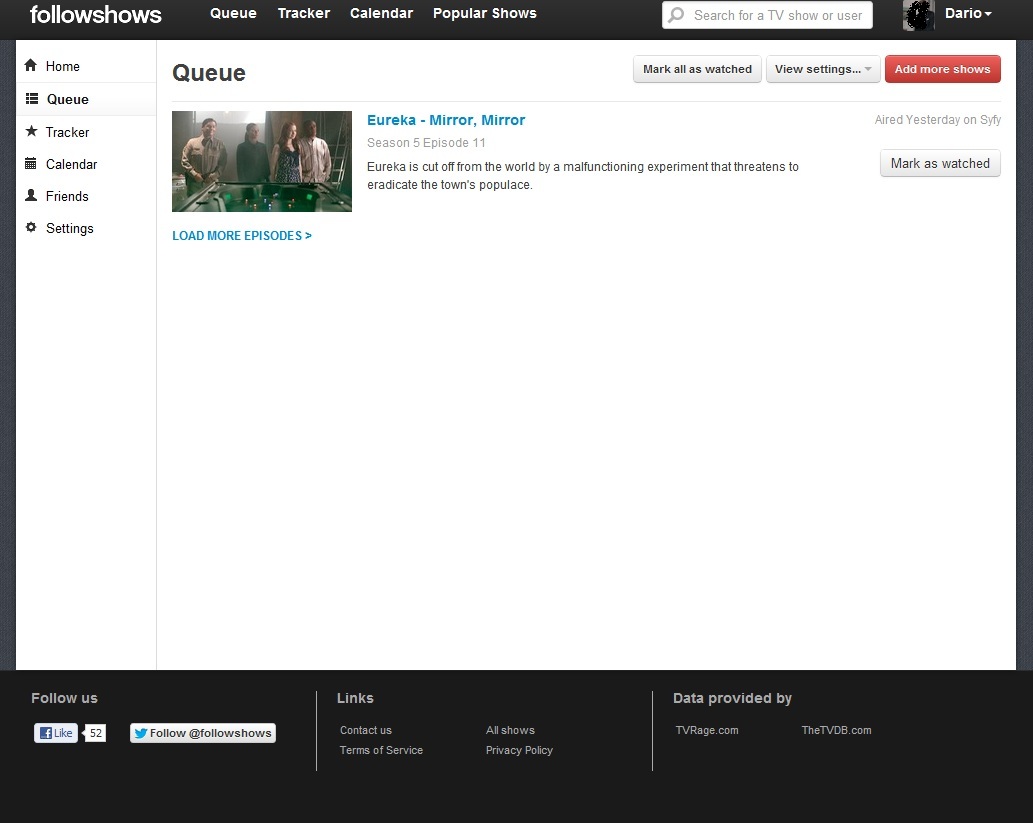Visit the TheTVDB.com link
1033x823 pixels.
point(836,730)
